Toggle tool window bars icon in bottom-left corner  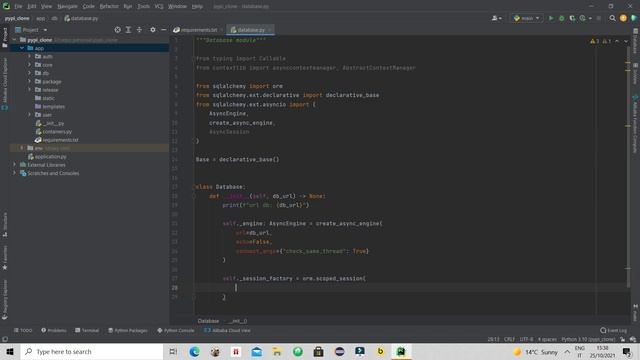point(5,339)
